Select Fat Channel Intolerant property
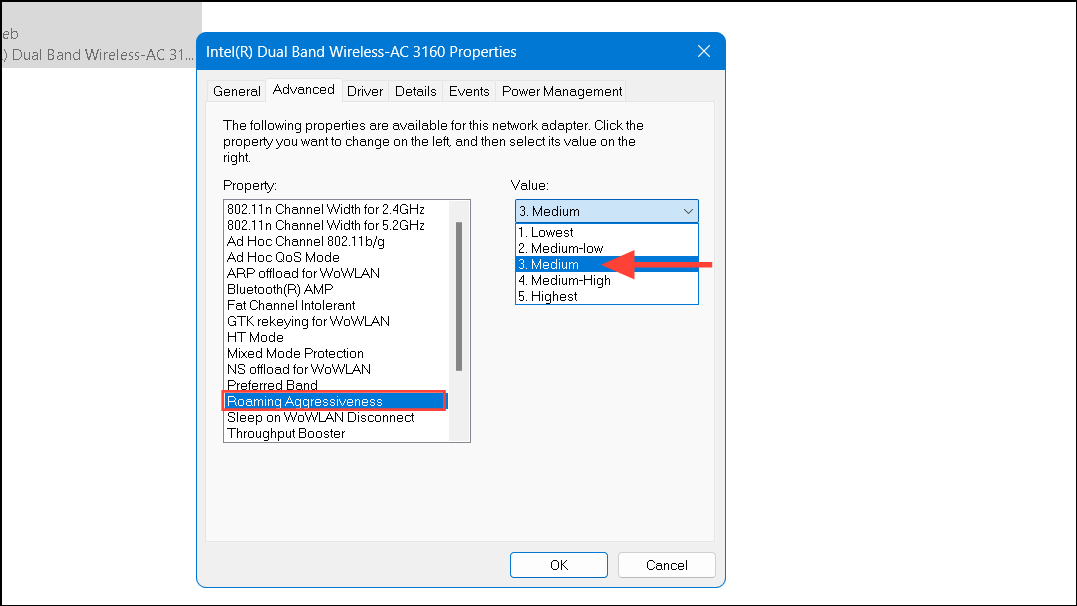 point(337,305)
